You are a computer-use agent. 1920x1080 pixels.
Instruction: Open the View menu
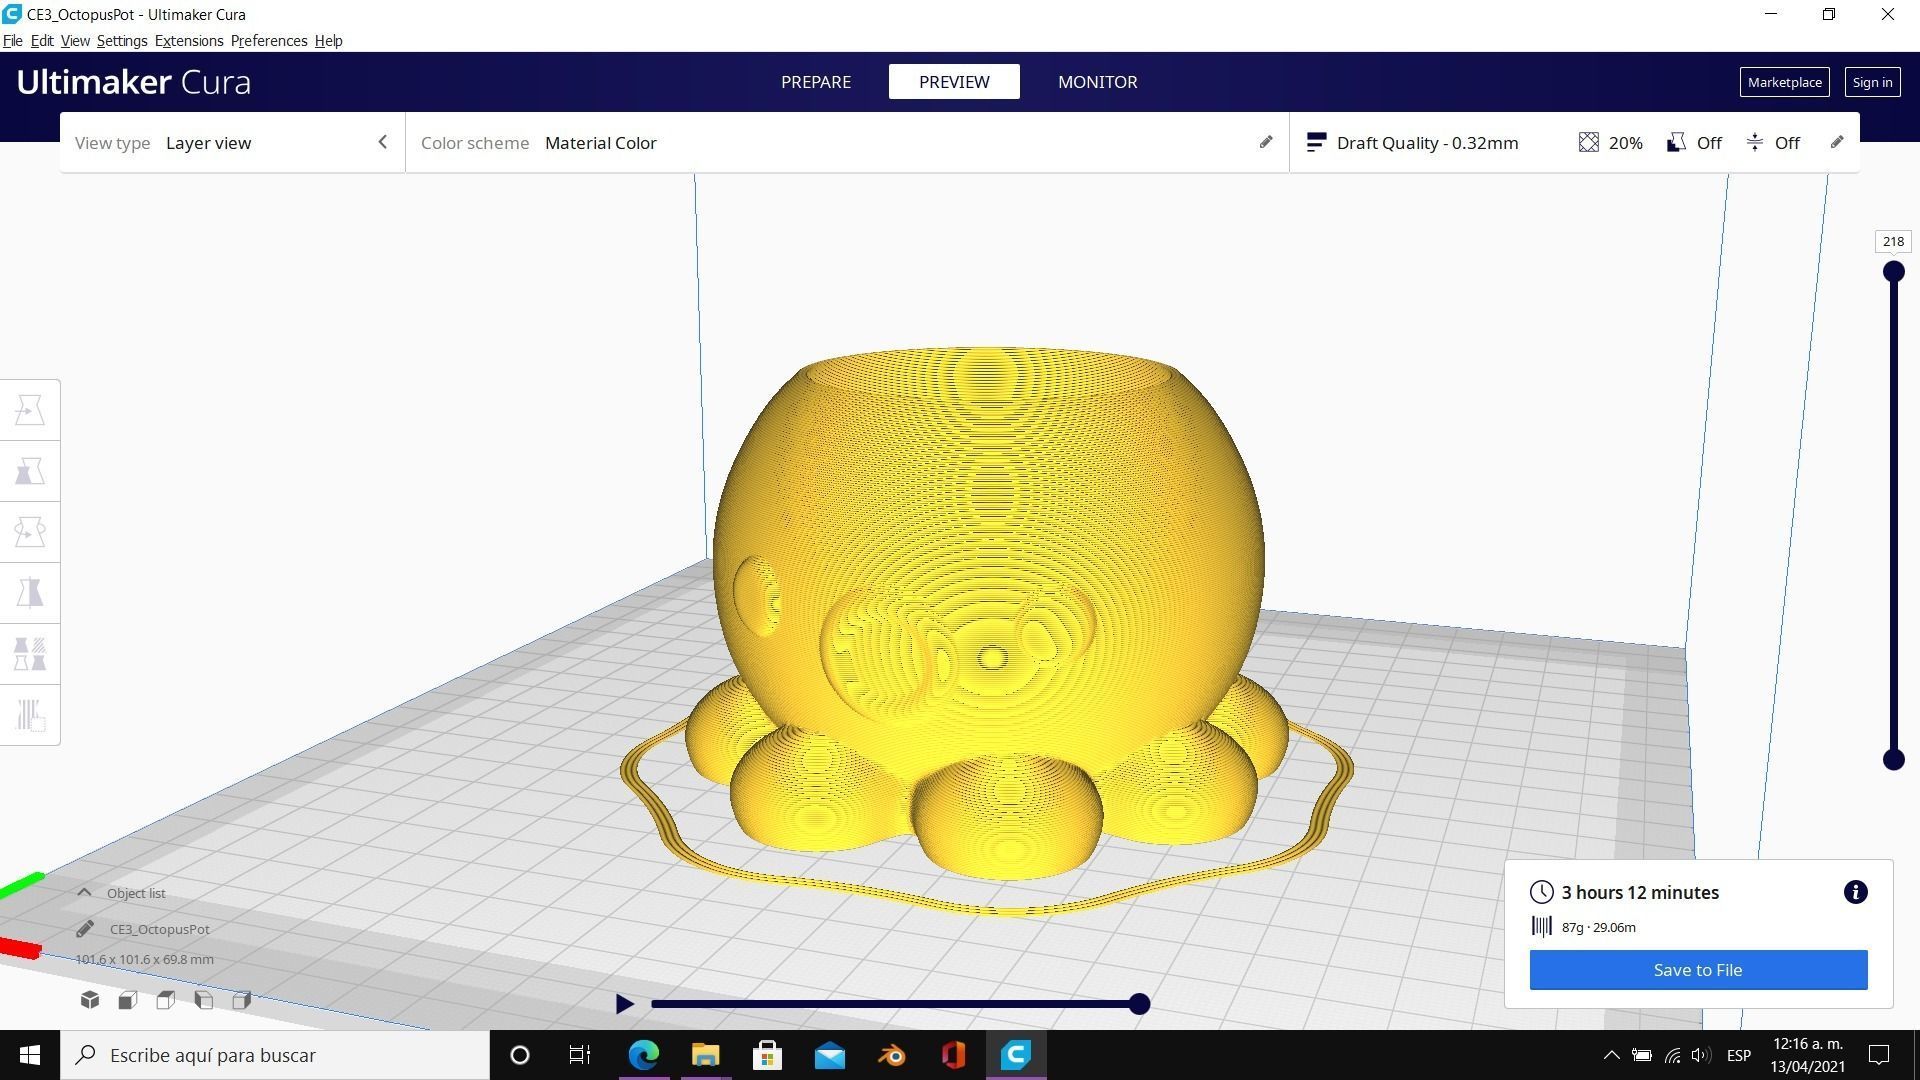pos(75,41)
